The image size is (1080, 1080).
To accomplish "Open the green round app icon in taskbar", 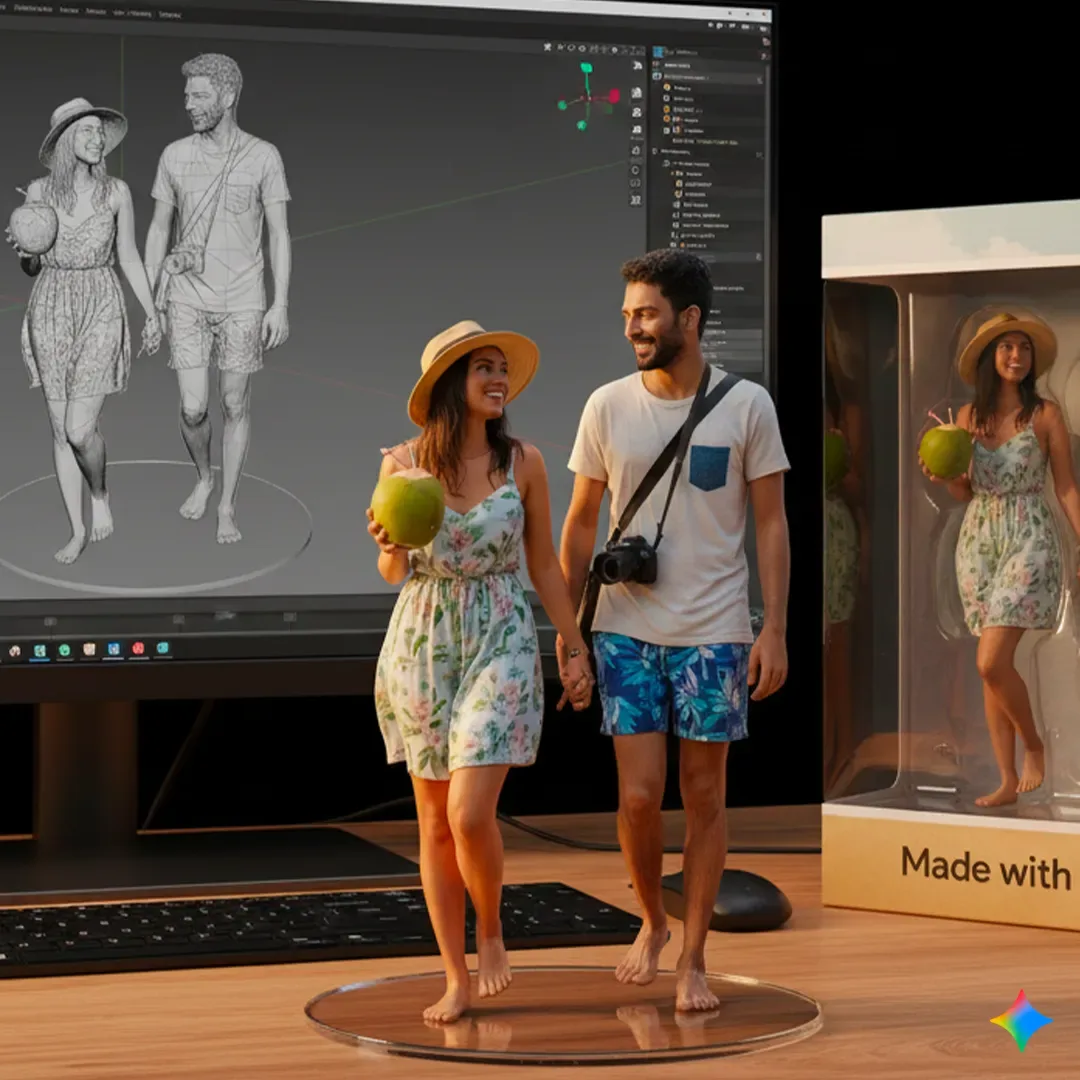I will click(64, 650).
